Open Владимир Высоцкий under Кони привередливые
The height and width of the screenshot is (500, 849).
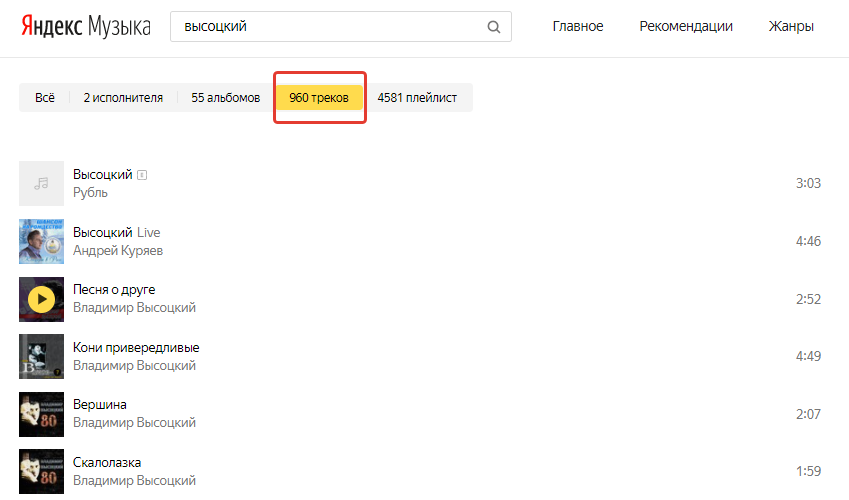(x=134, y=366)
